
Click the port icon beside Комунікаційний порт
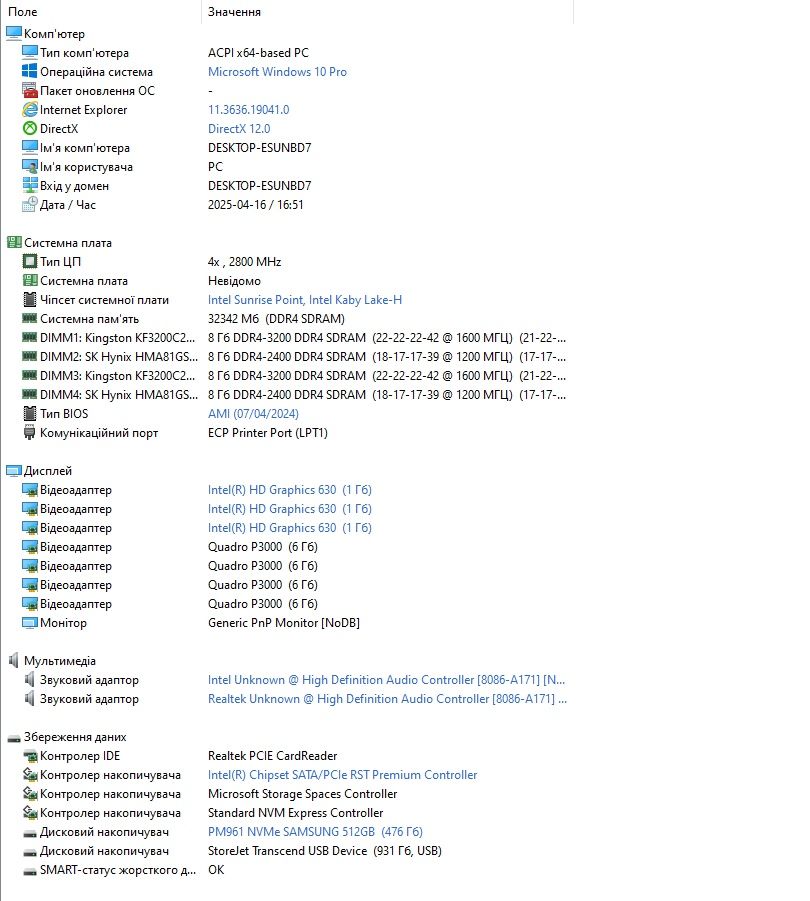(x=29, y=432)
